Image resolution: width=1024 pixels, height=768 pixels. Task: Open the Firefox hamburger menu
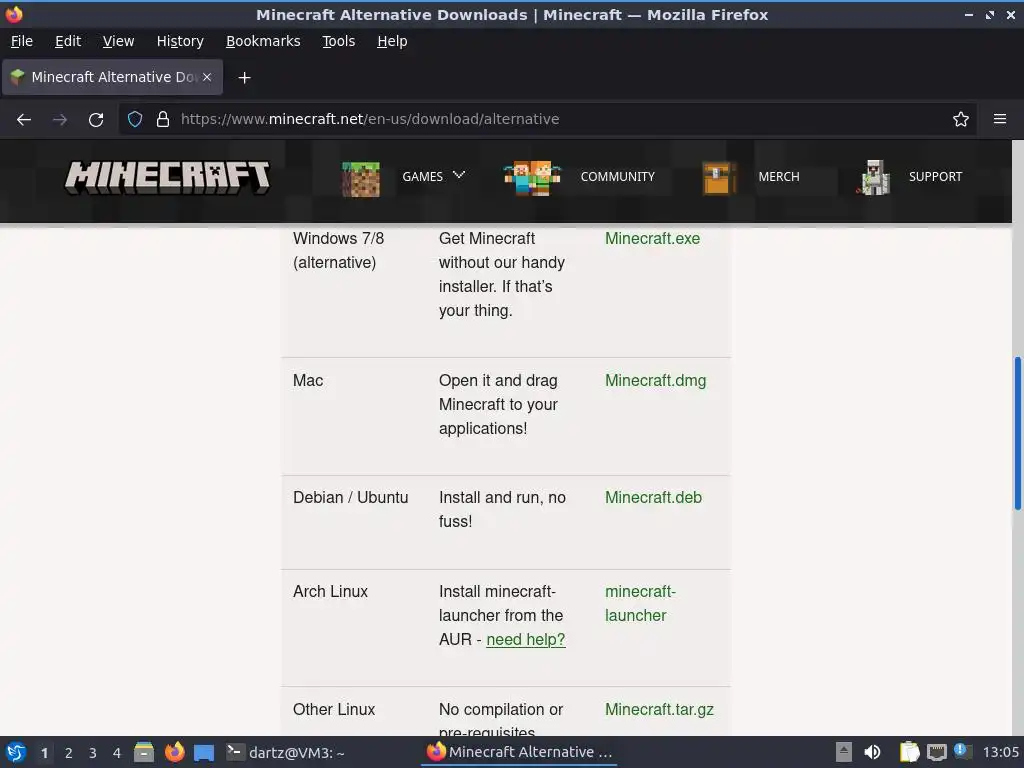coord(999,119)
